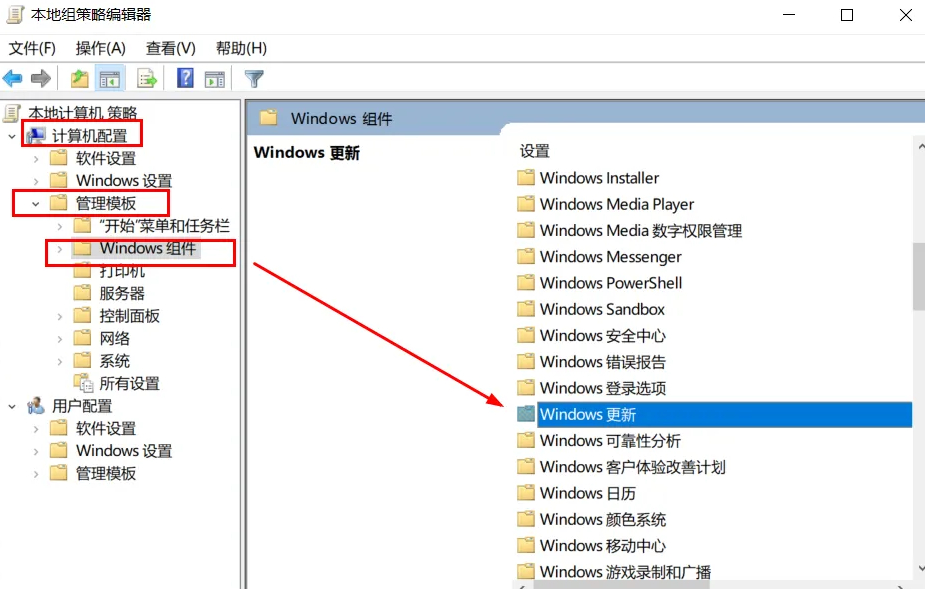The image size is (925, 589).
Task: Click the 用户配置 user icon
Action: [x=35, y=405]
